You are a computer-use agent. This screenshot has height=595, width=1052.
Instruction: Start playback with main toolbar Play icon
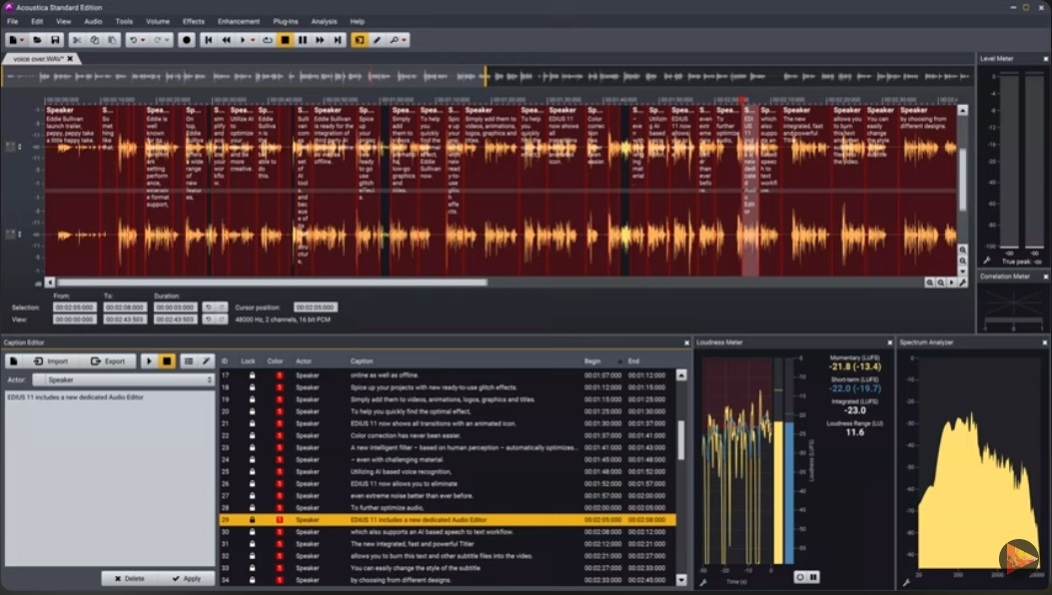pos(243,40)
